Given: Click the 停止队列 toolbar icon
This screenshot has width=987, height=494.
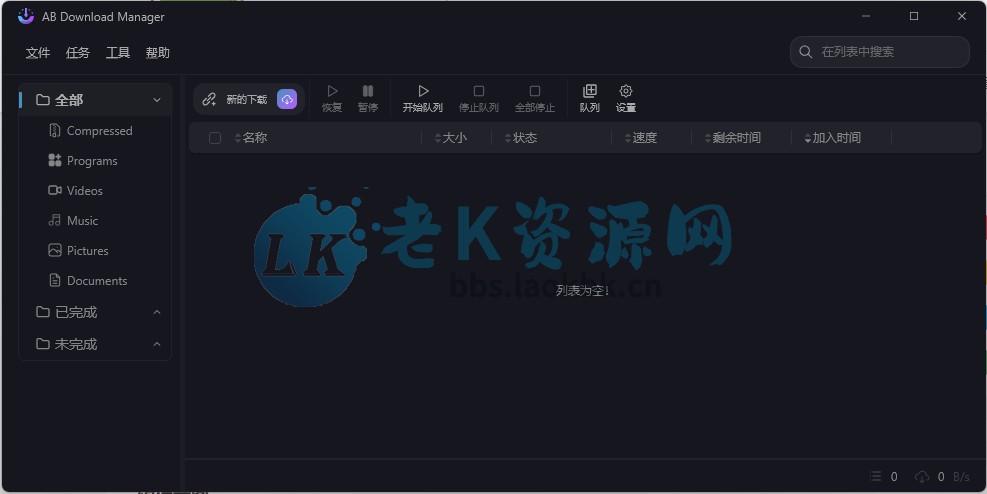Looking at the screenshot, I should pyautogui.click(x=478, y=92).
